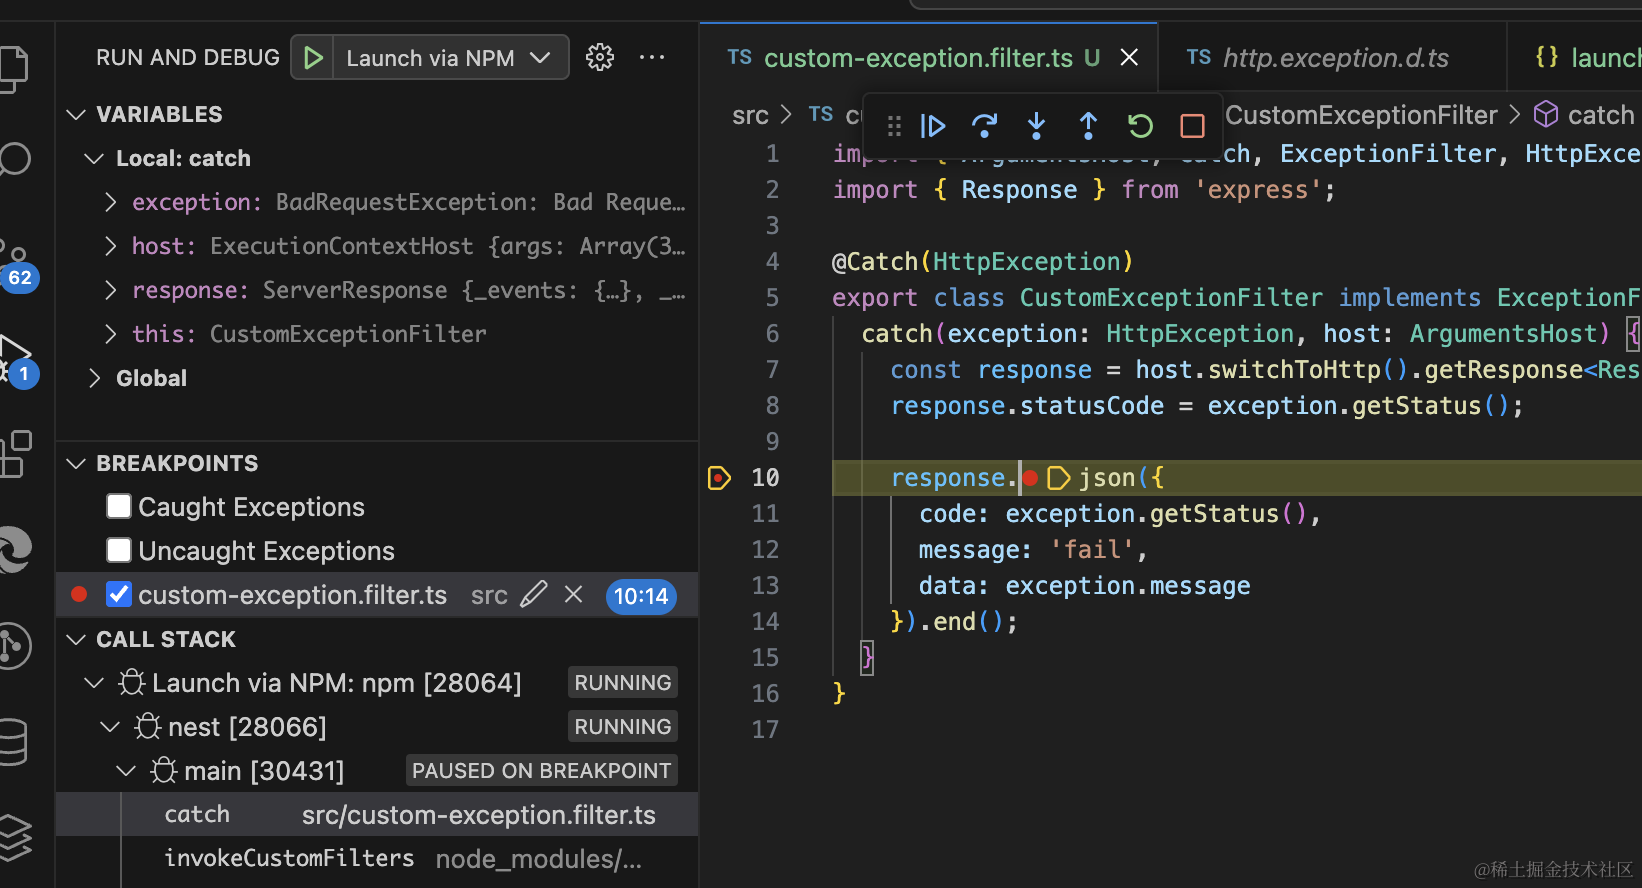This screenshot has width=1642, height=888.
Task: Open Run and Debug more actions menu
Action: tap(652, 58)
